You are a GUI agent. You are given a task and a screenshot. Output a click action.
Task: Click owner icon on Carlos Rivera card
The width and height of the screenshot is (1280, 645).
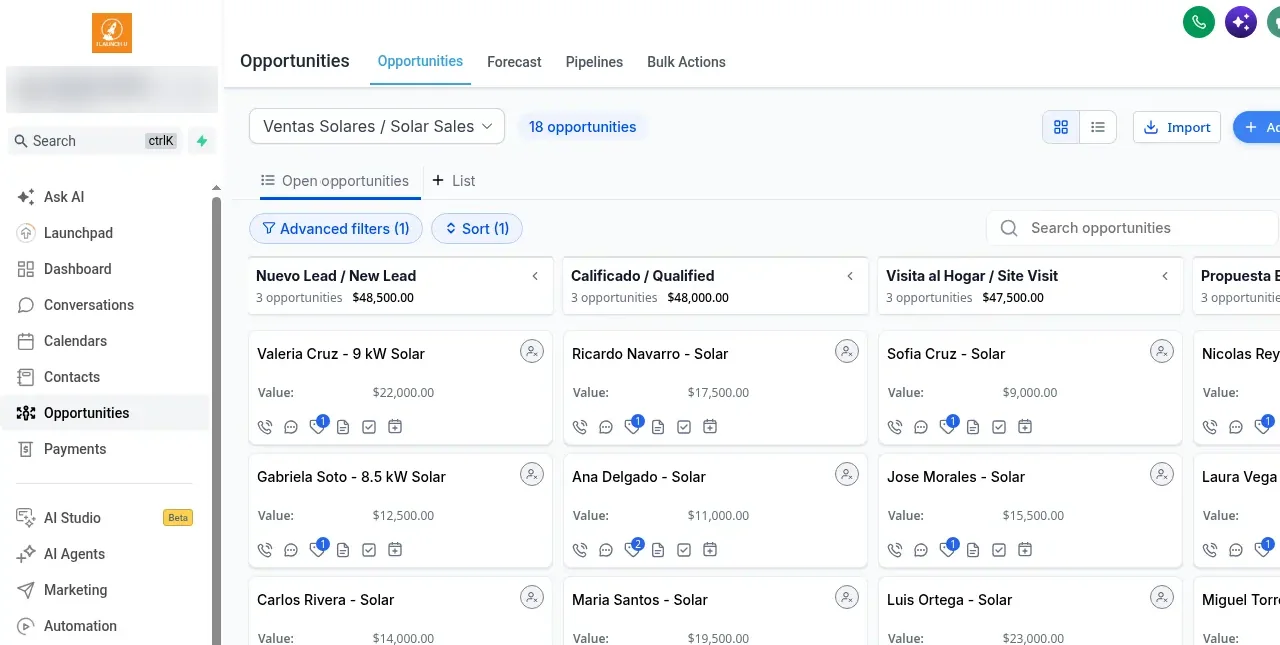[x=531, y=597]
